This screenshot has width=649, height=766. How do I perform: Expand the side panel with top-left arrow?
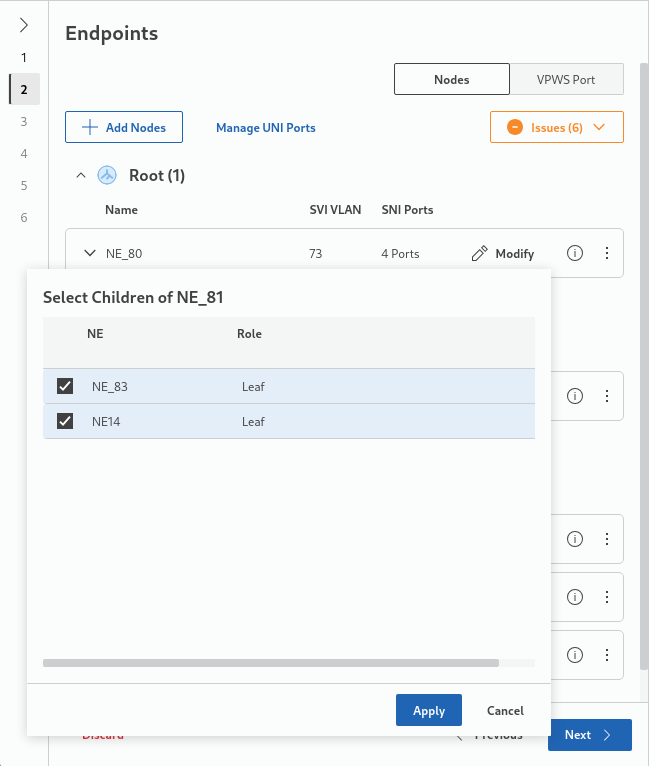24,25
